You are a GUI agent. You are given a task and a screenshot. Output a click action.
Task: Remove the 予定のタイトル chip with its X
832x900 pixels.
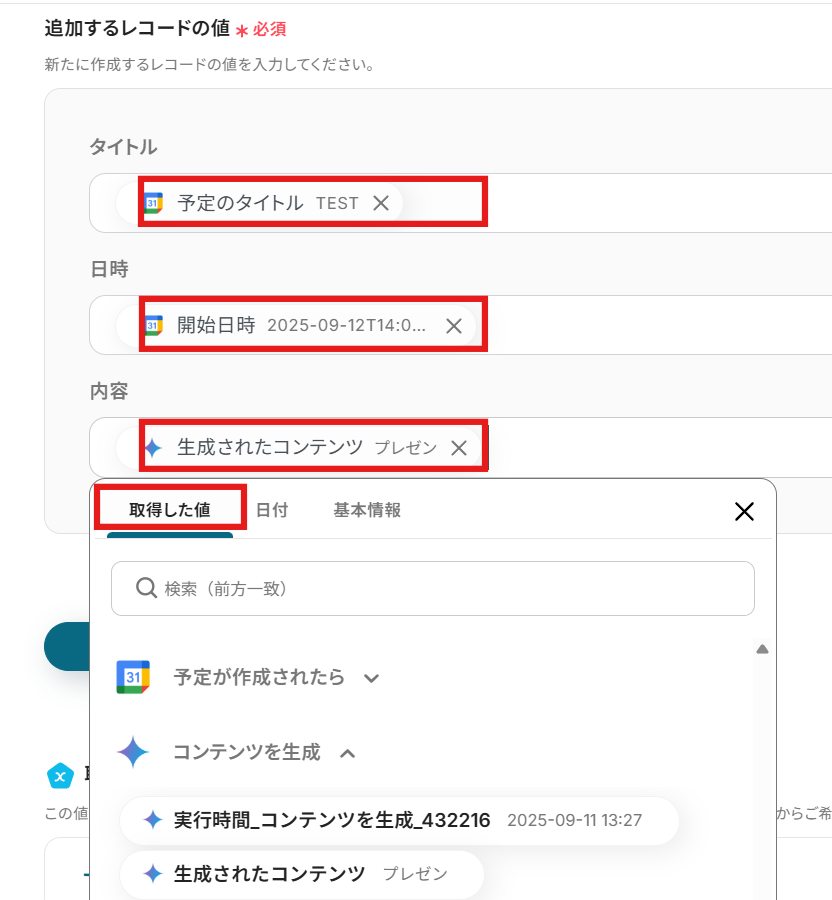(381, 203)
